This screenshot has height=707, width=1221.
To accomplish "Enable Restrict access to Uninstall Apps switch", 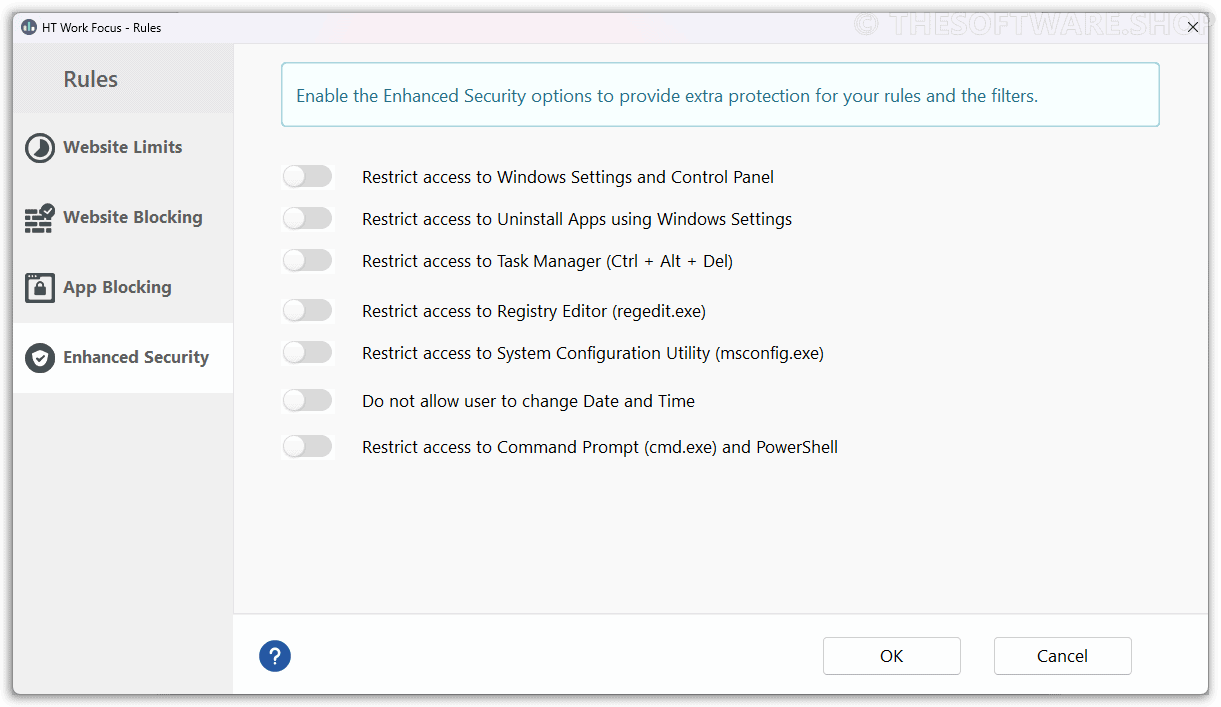I will tap(307, 219).
